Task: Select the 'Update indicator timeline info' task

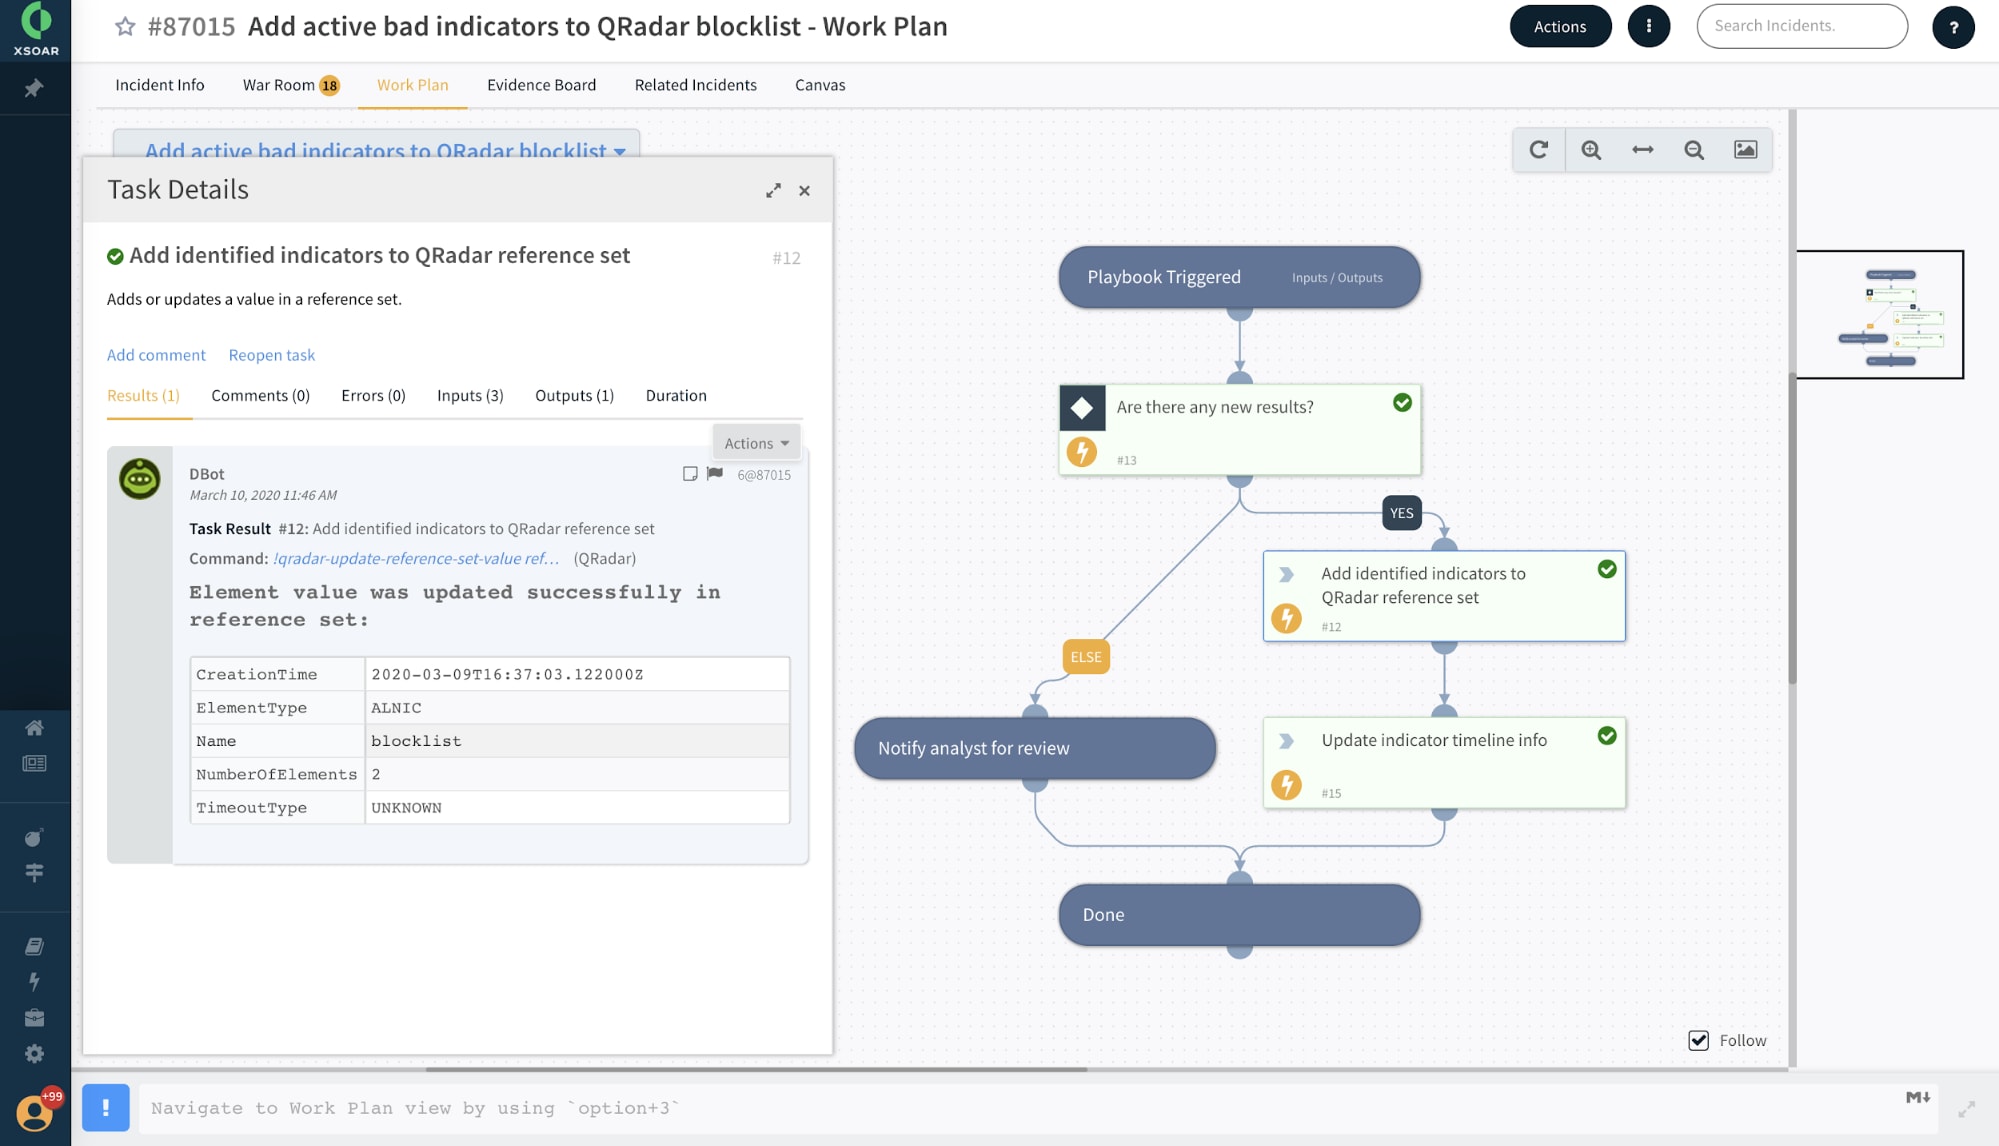Action: pyautogui.click(x=1444, y=763)
